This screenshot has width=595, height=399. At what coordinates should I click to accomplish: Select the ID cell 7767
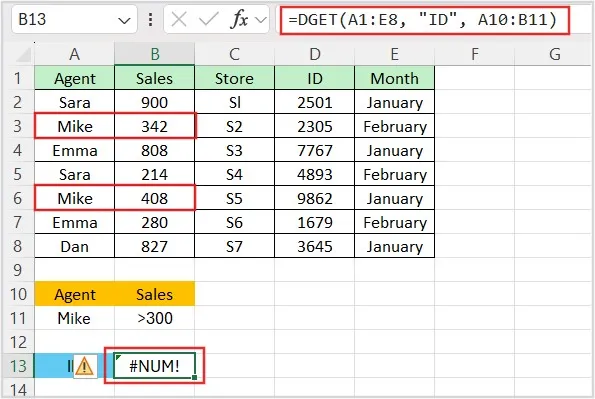[315, 150]
